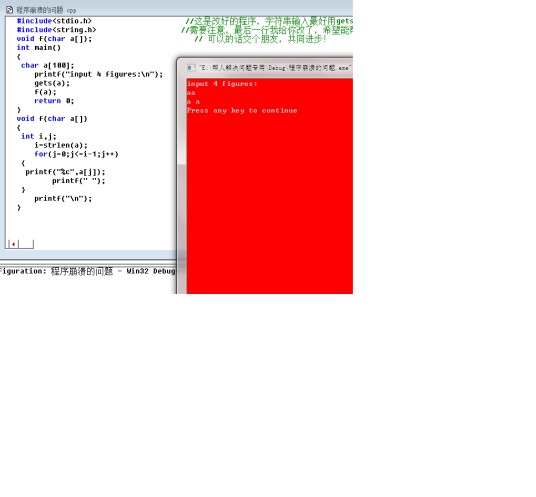Click the 'return 0;' line
Image resolution: width=536 pixels, height=497 pixels.
(x=54, y=101)
